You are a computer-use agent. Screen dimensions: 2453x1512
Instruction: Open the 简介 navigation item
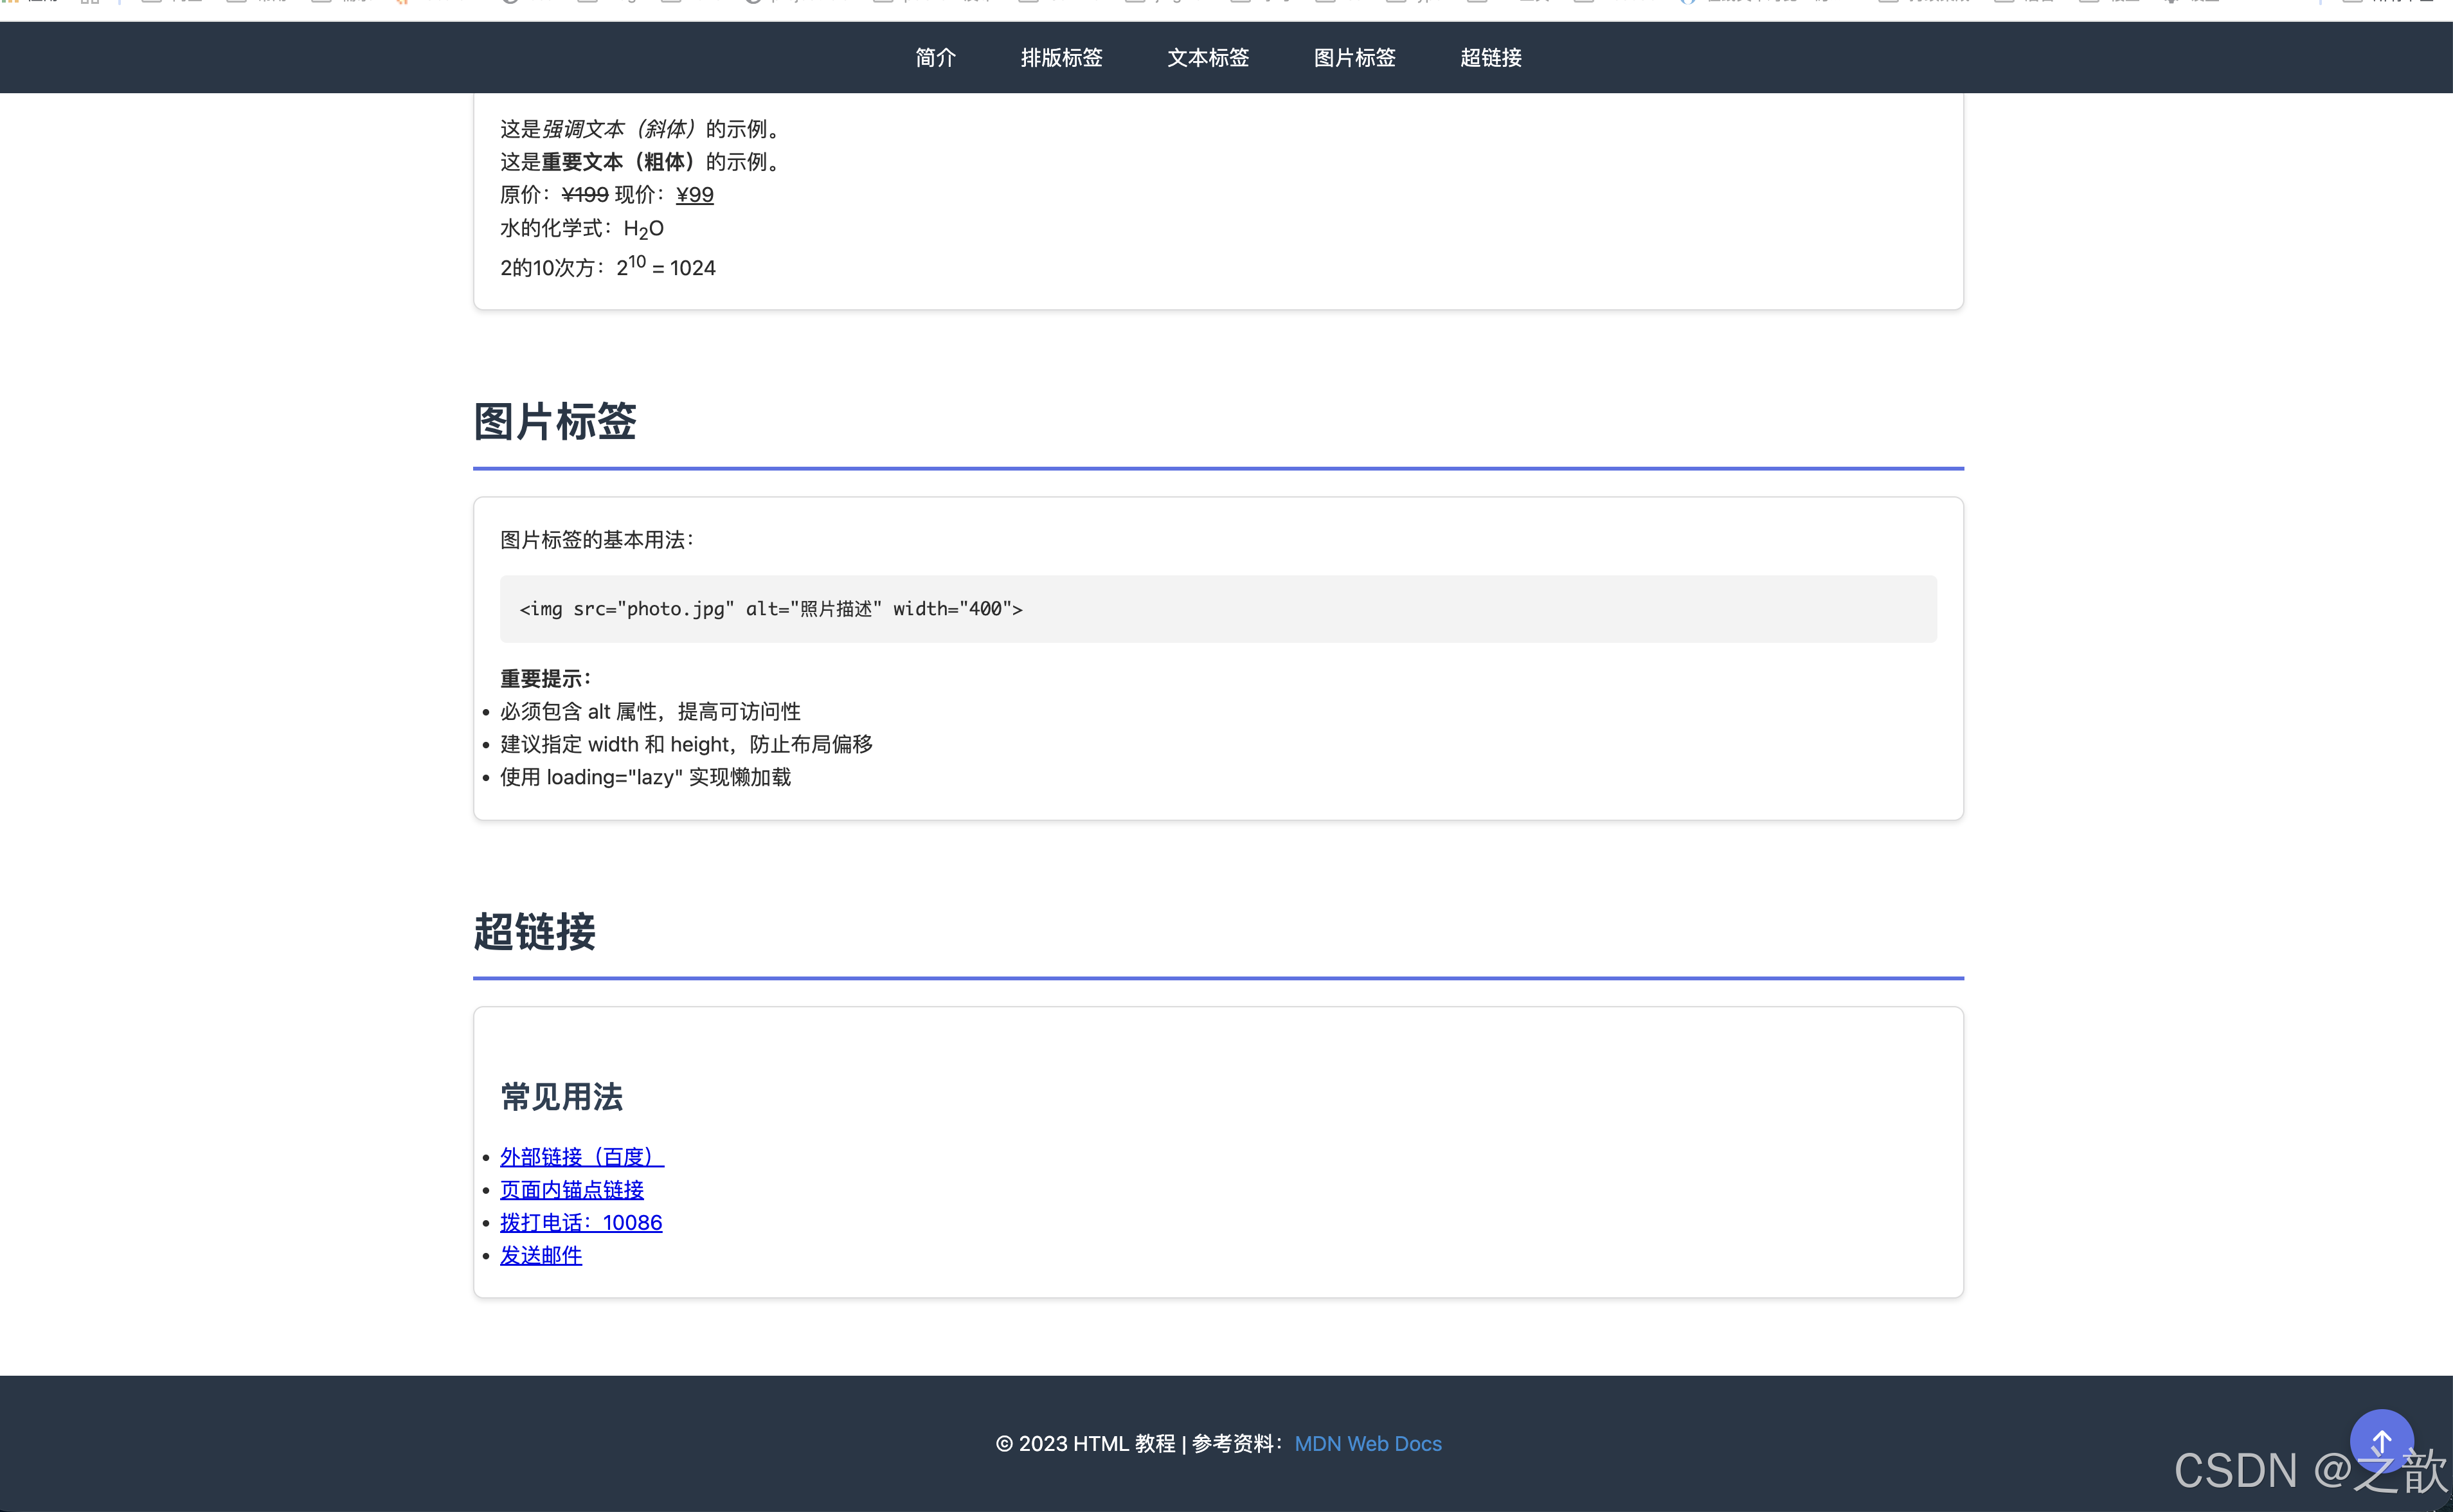tap(935, 58)
